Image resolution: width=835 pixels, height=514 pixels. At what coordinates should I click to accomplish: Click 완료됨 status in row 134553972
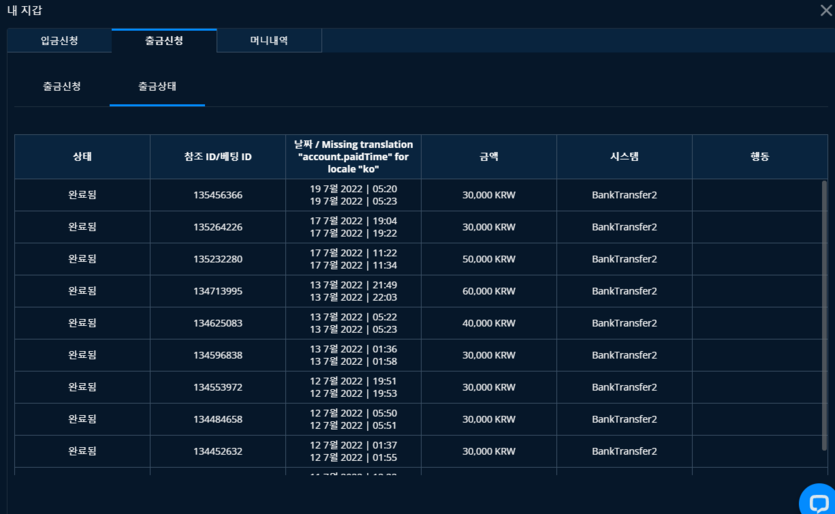[82, 387]
